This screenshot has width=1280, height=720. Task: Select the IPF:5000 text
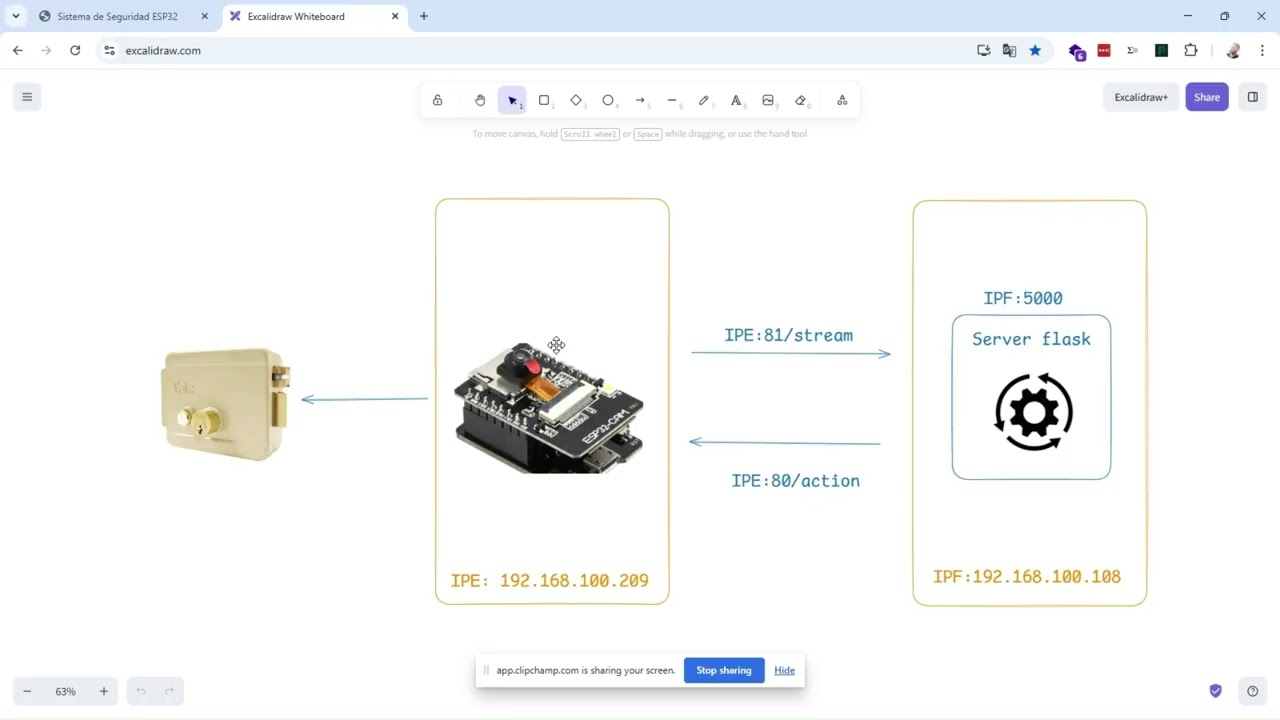point(1023,298)
